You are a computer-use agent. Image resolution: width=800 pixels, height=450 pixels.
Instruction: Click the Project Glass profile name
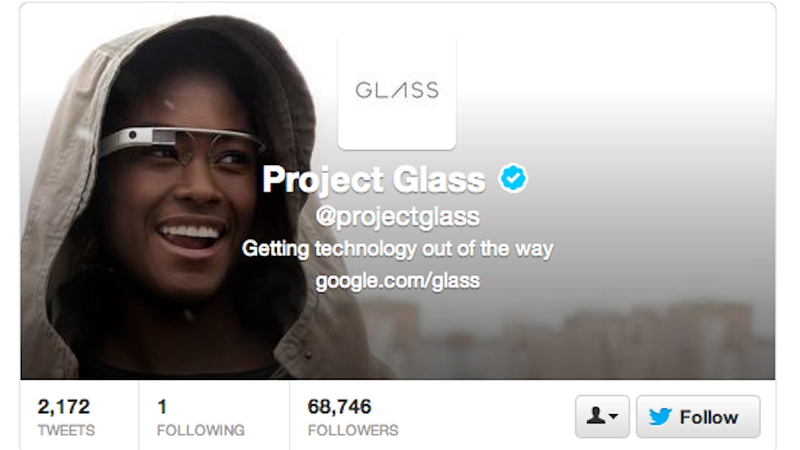[374, 180]
